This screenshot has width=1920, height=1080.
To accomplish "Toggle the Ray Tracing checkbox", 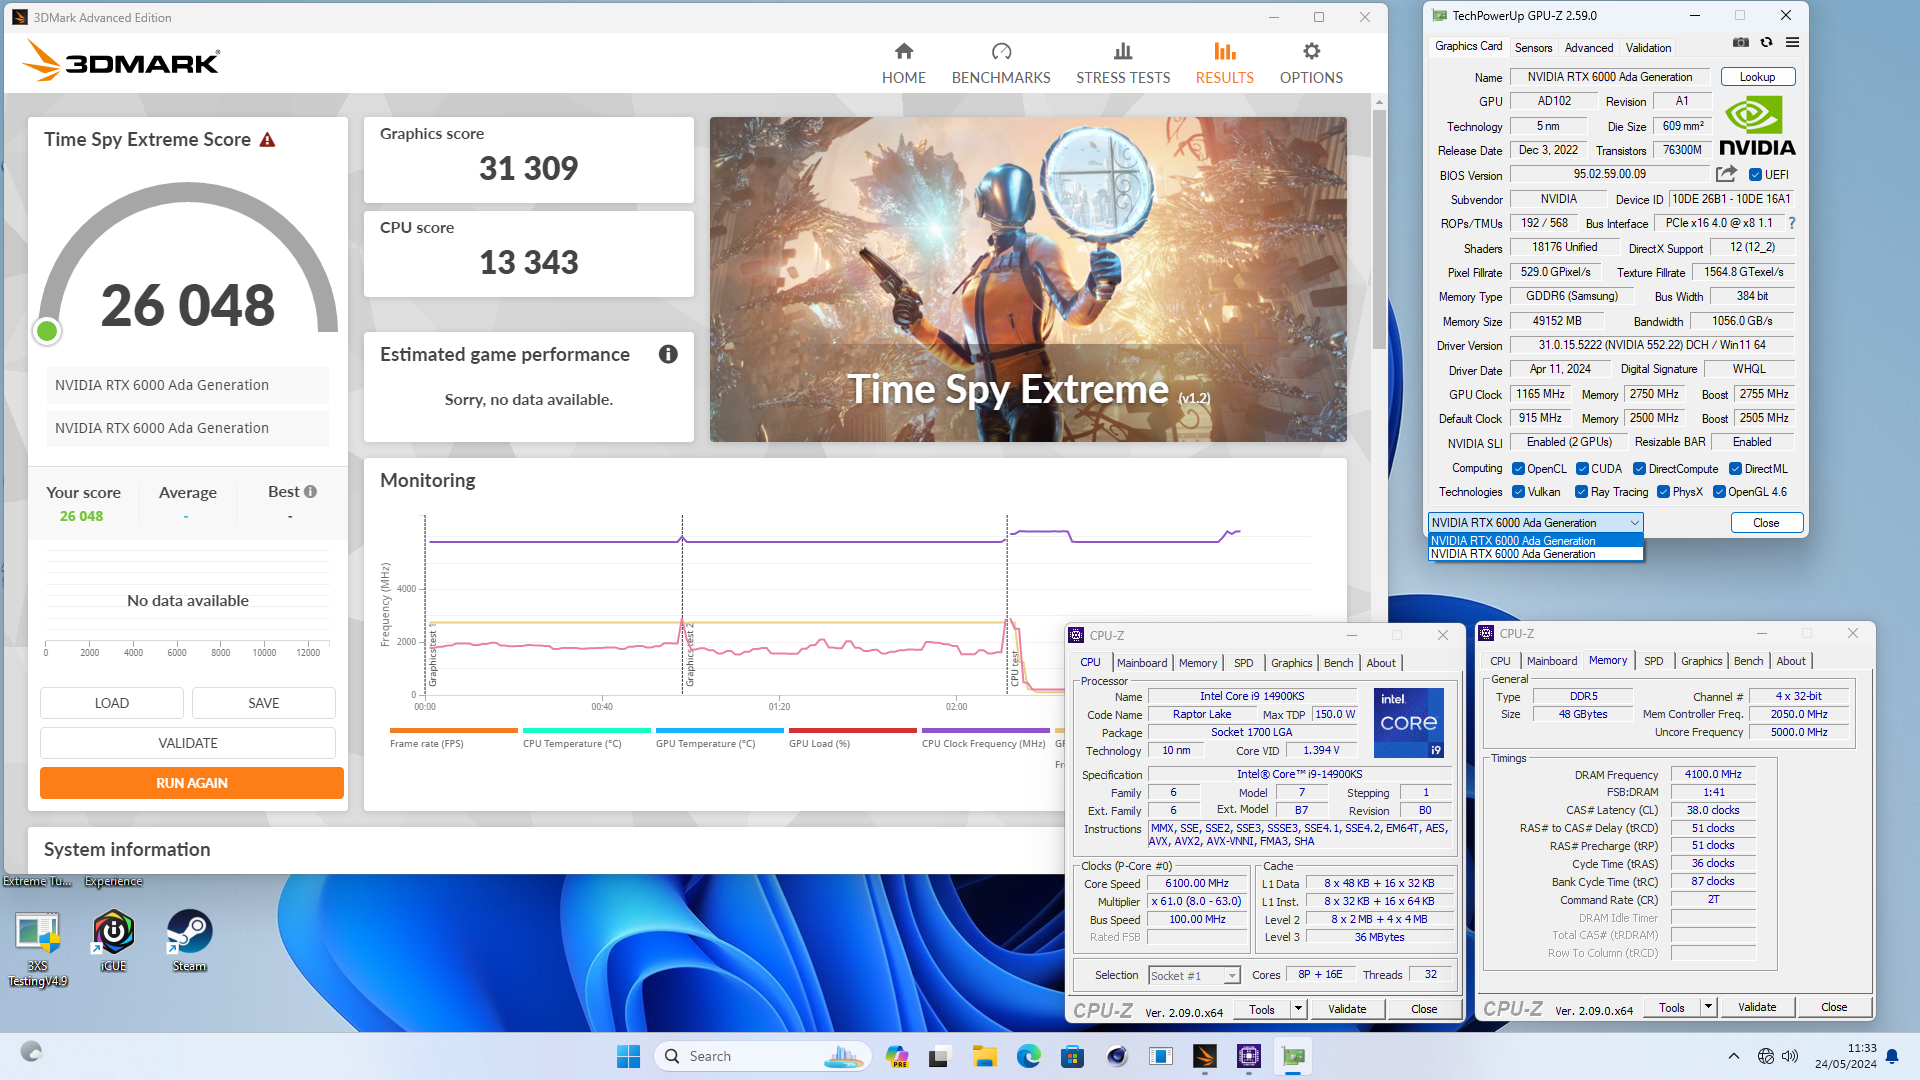I will (x=1581, y=492).
